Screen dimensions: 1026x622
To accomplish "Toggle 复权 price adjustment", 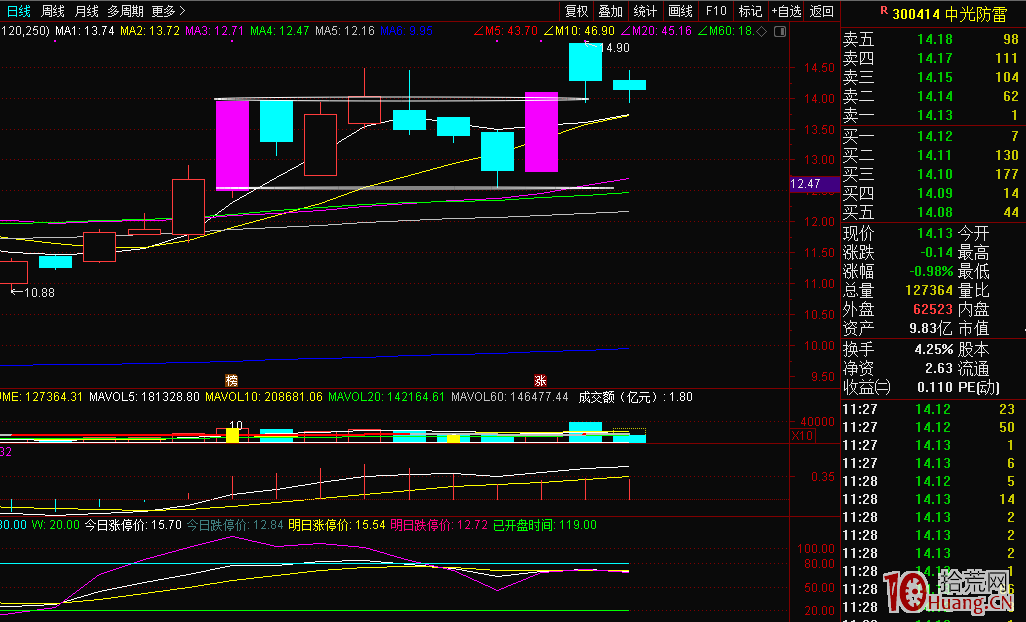I will [x=577, y=11].
